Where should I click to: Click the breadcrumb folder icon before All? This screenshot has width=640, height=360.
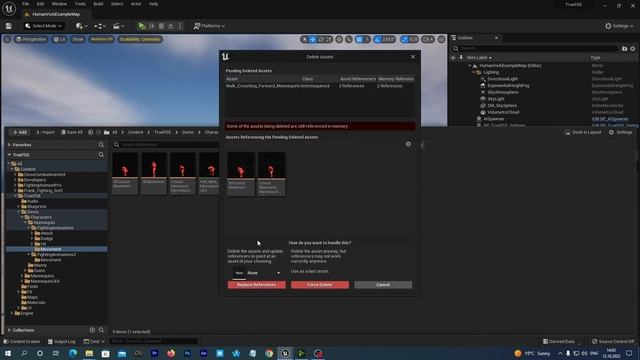click(x=107, y=132)
